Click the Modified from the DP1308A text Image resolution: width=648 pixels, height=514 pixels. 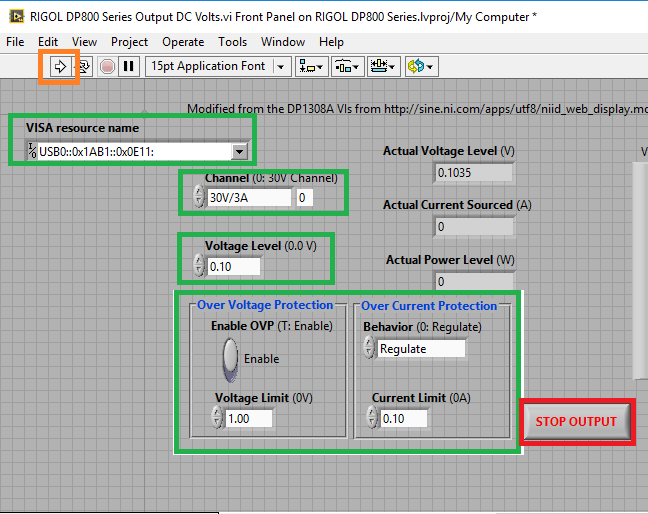pyautogui.click(x=417, y=109)
